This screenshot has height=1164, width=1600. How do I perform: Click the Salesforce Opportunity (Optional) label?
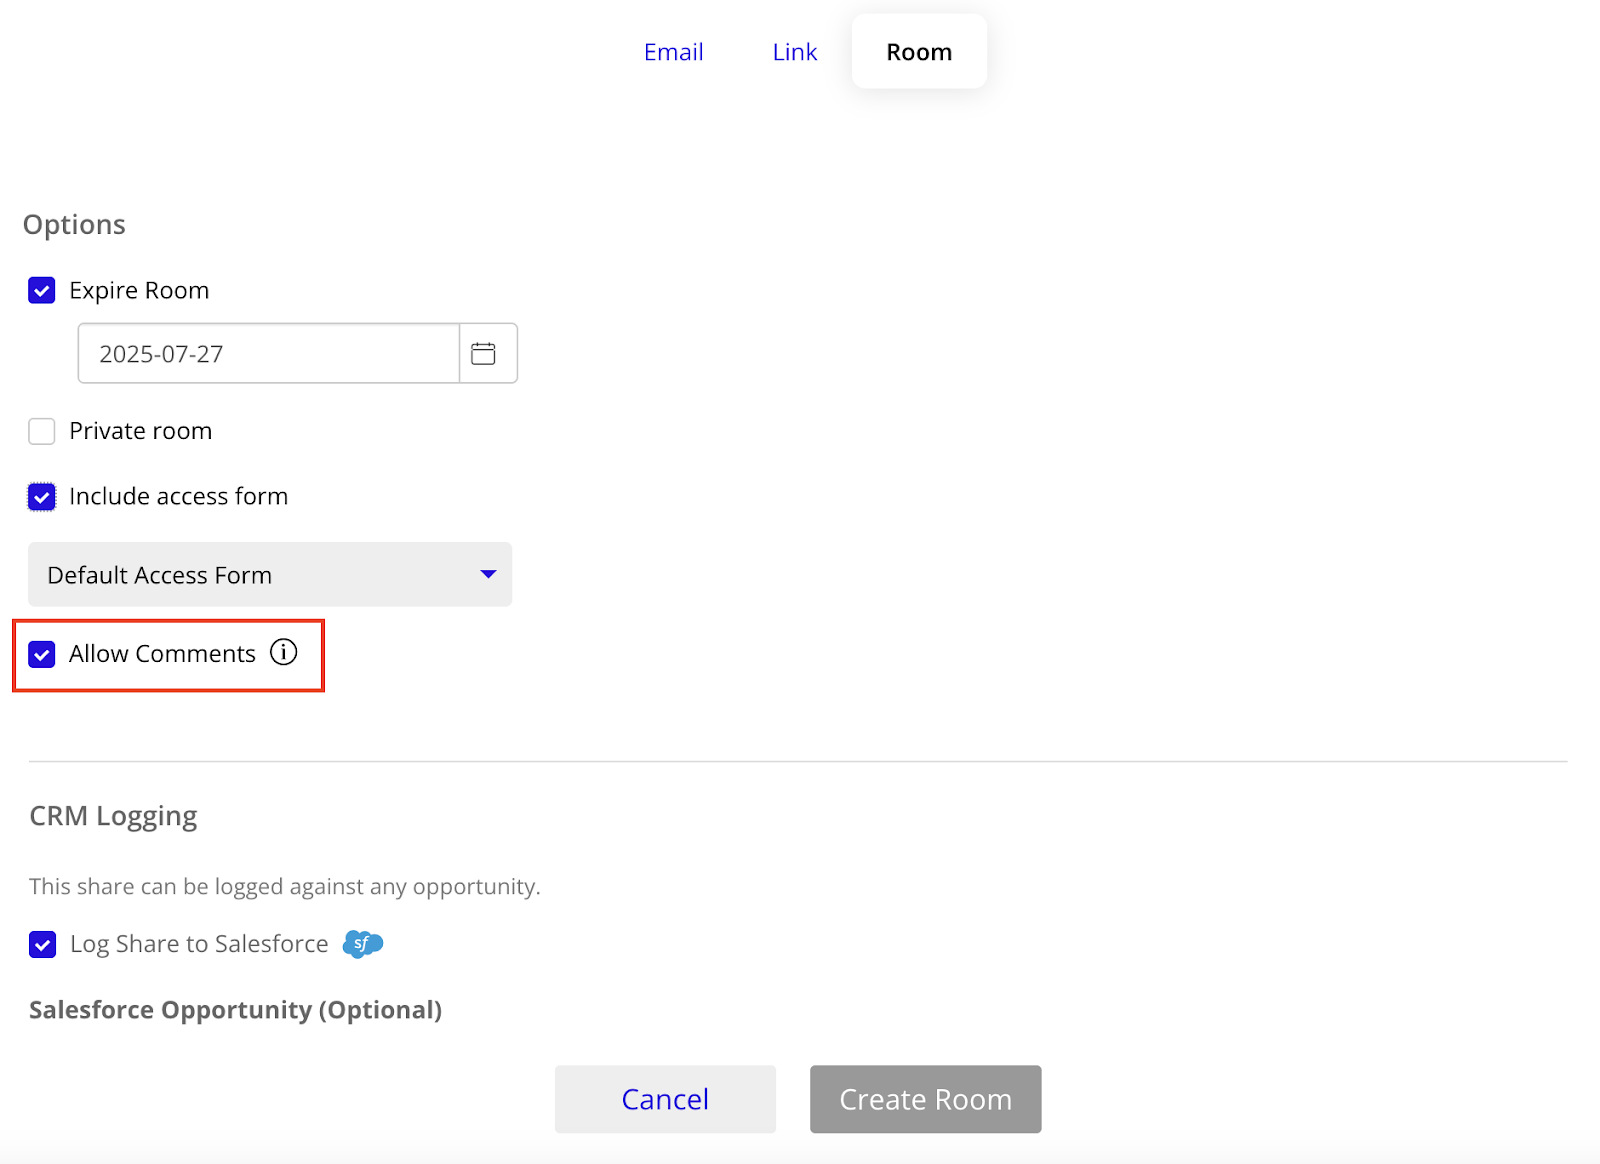pos(235,1010)
